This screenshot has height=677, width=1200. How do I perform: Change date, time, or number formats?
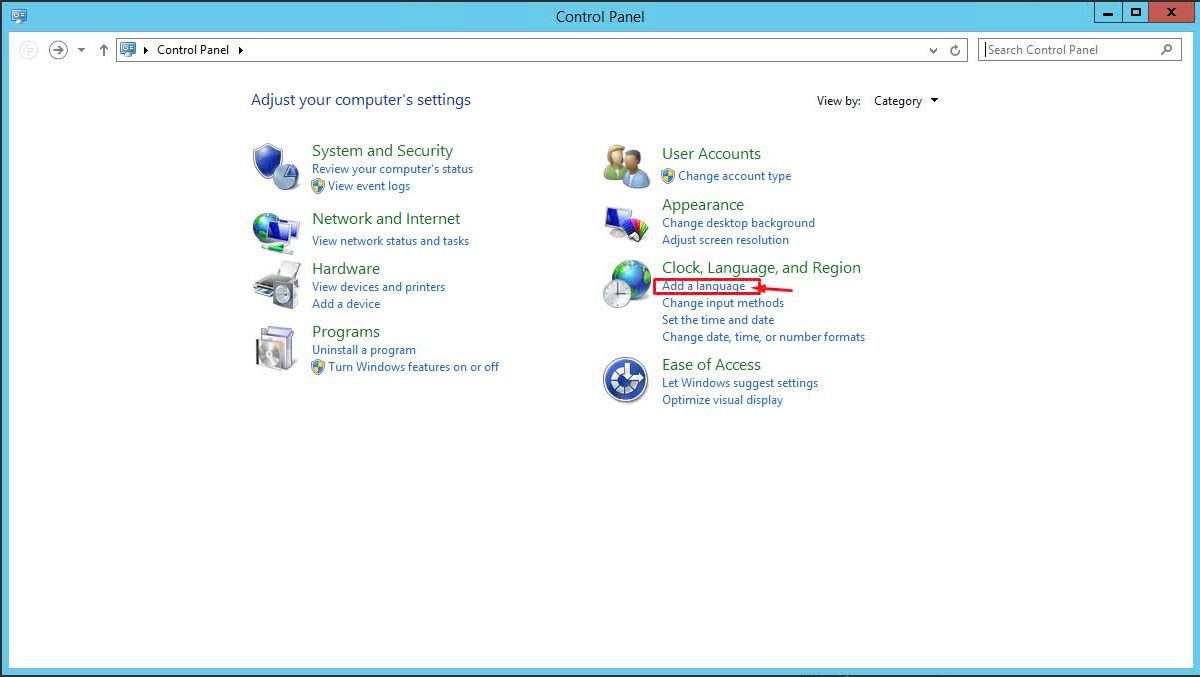pyautogui.click(x=763, y=337)
